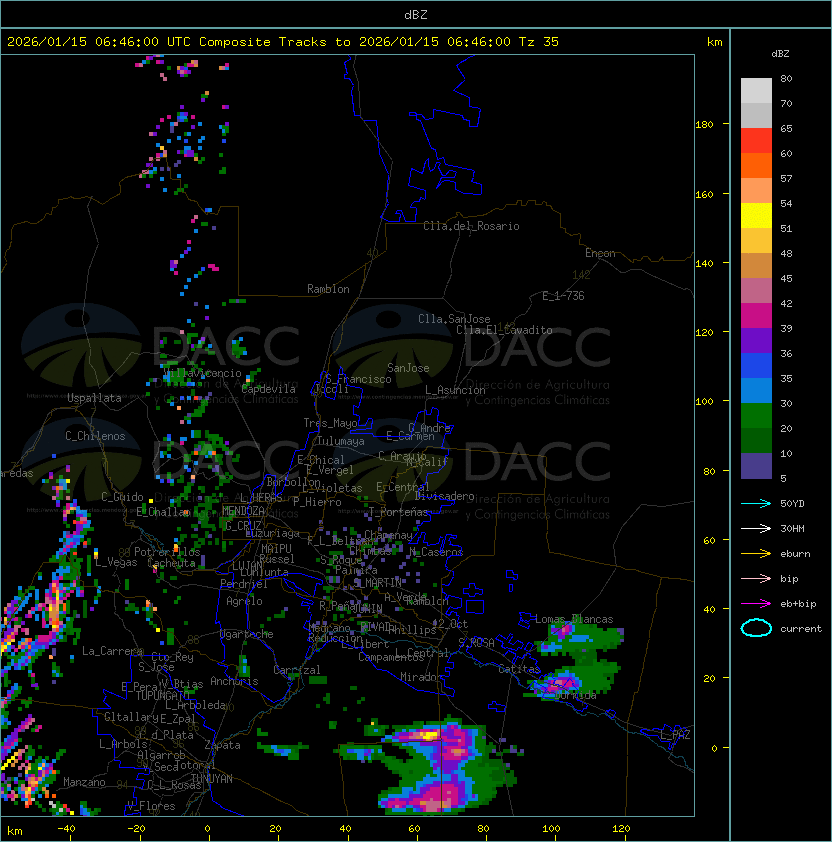Click the magenta eb+bip arrow in legend
This screenshot has width=832, height=842.
point(756,604)
